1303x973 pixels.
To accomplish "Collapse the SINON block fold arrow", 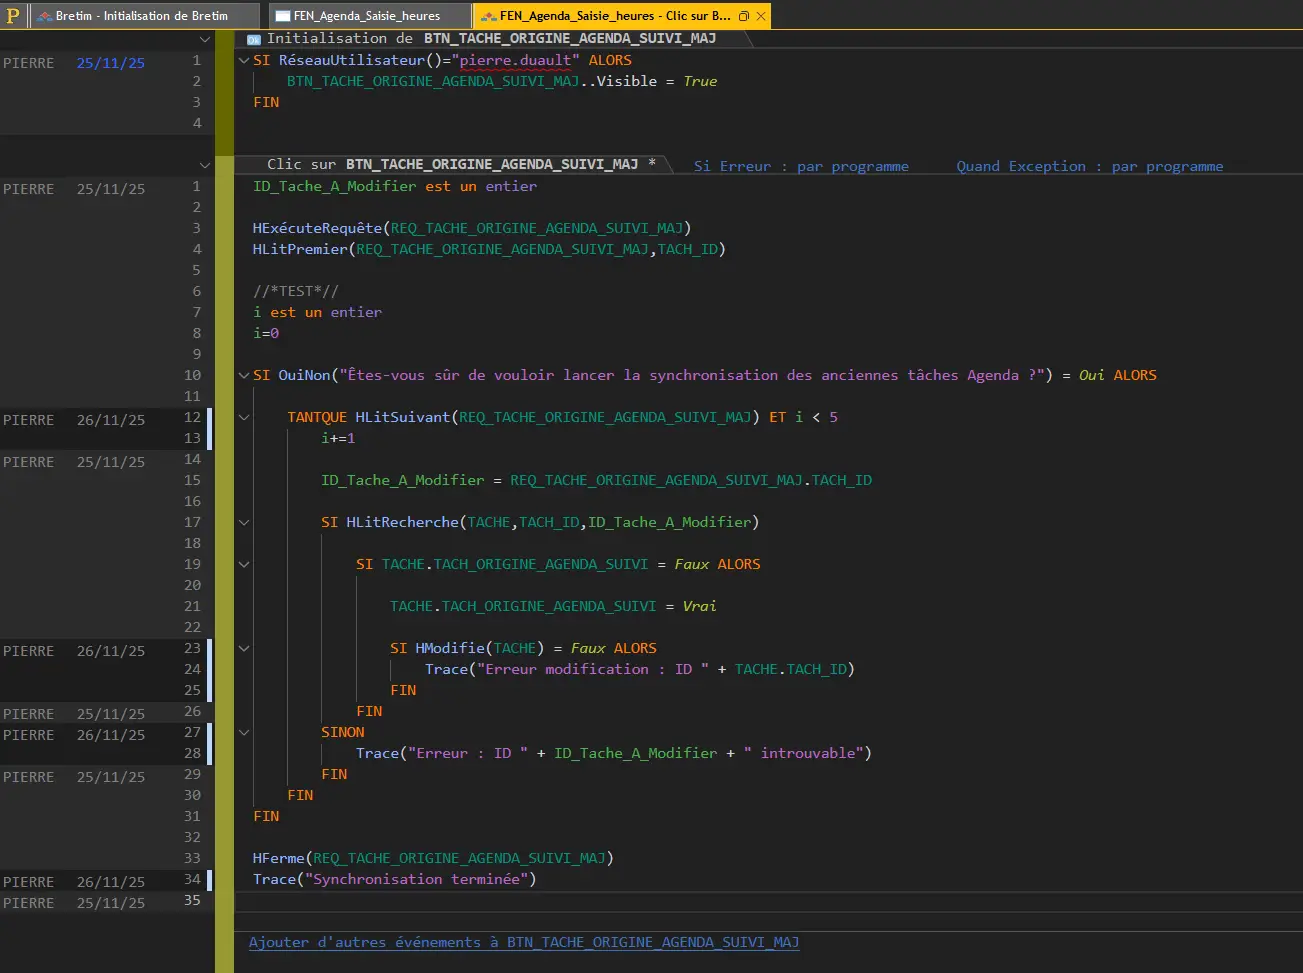I will click(x=243, y=732).
